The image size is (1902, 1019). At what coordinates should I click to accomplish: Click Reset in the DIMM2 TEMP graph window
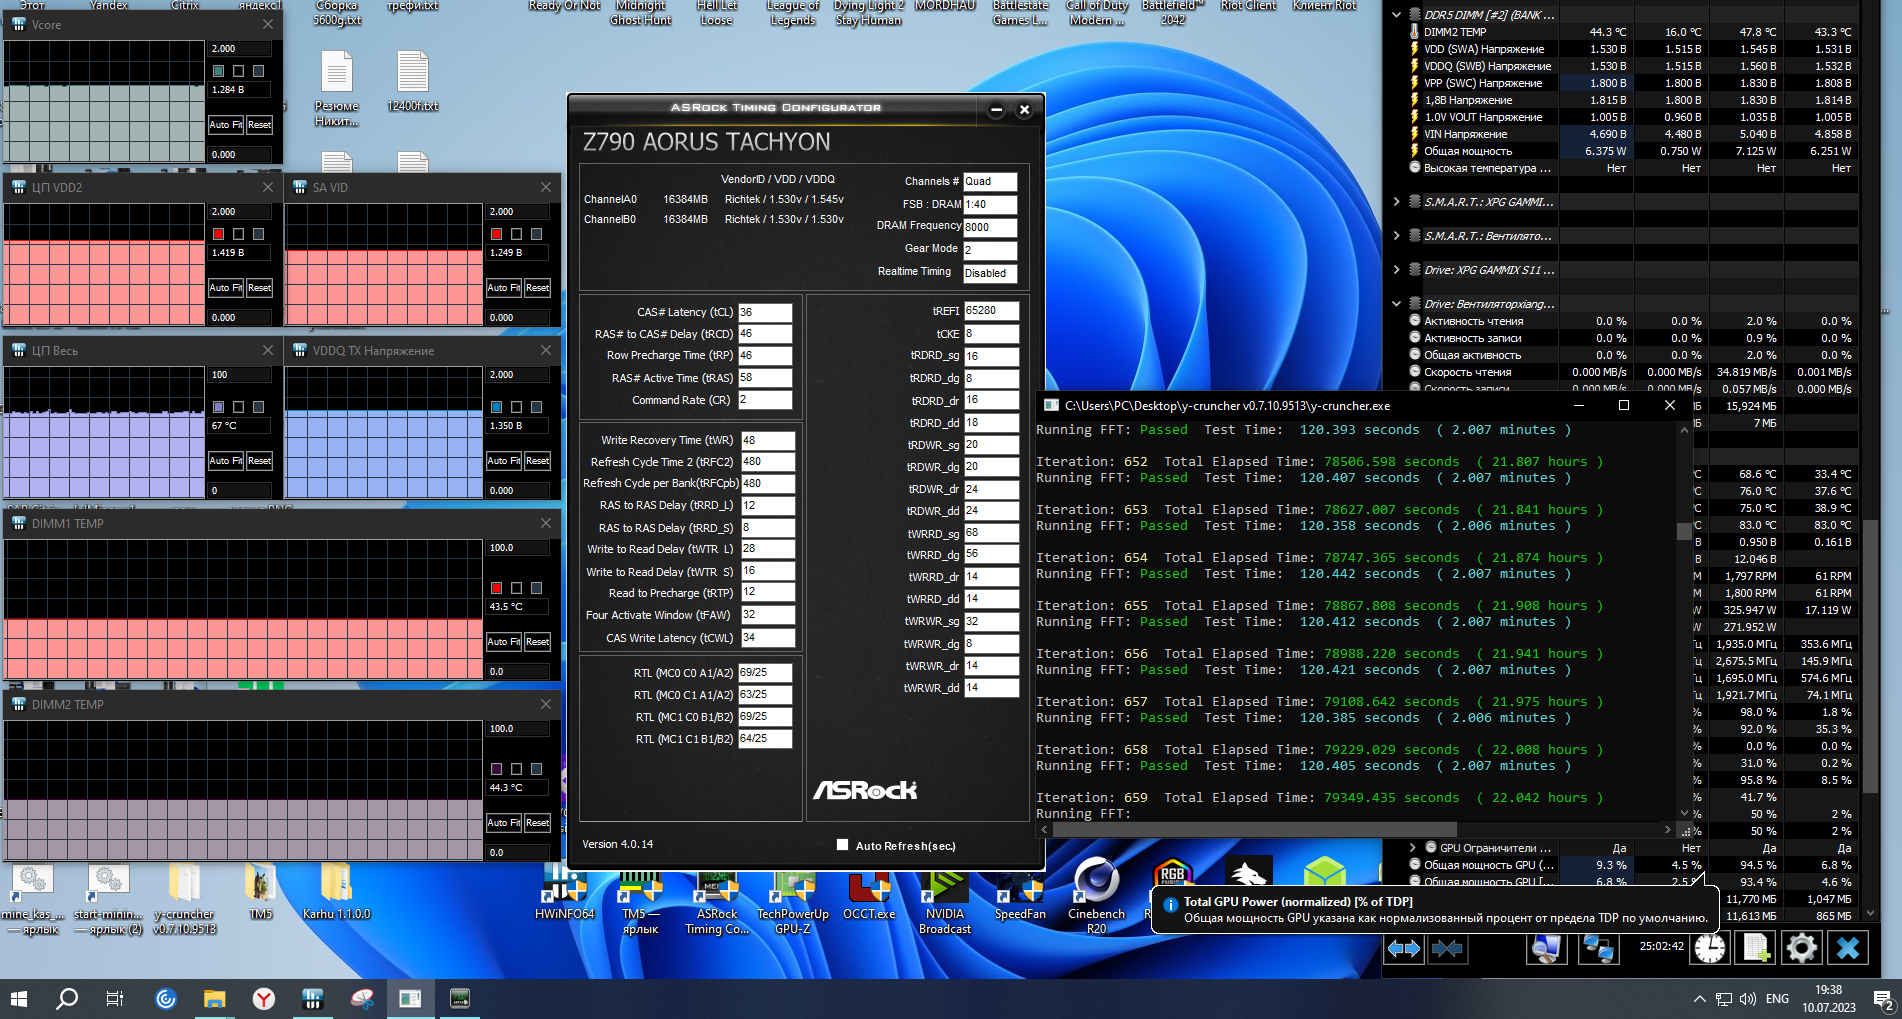537,823
